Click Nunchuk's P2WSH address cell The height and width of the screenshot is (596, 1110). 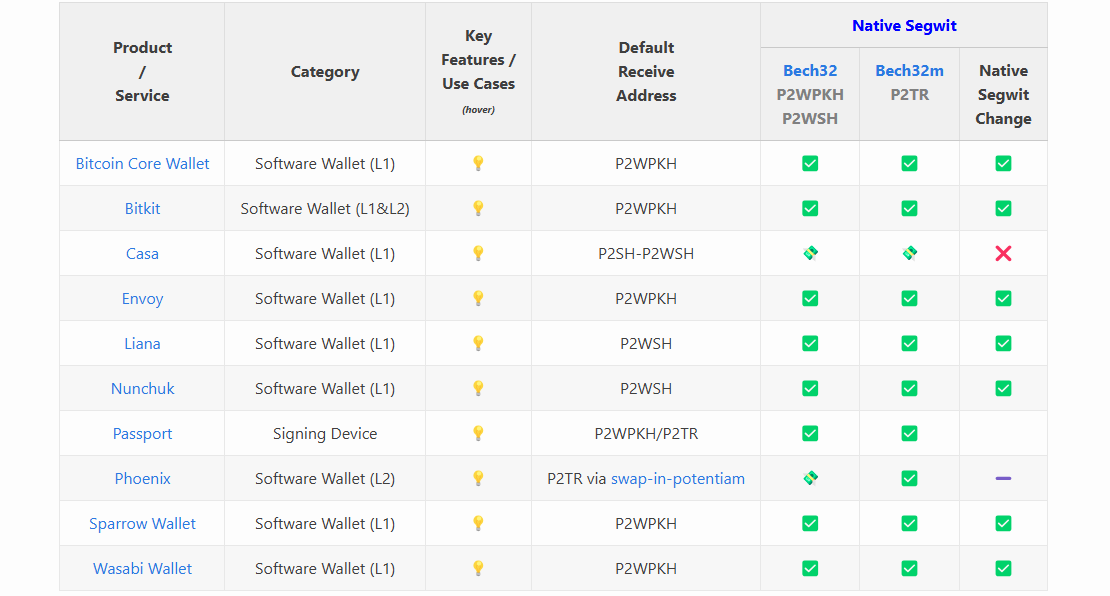click(x=646, y=389)
